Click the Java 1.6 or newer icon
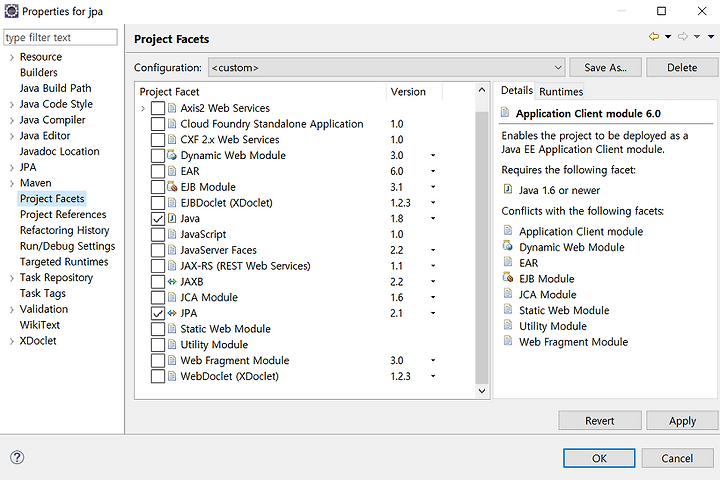 (x=508, y=189)
